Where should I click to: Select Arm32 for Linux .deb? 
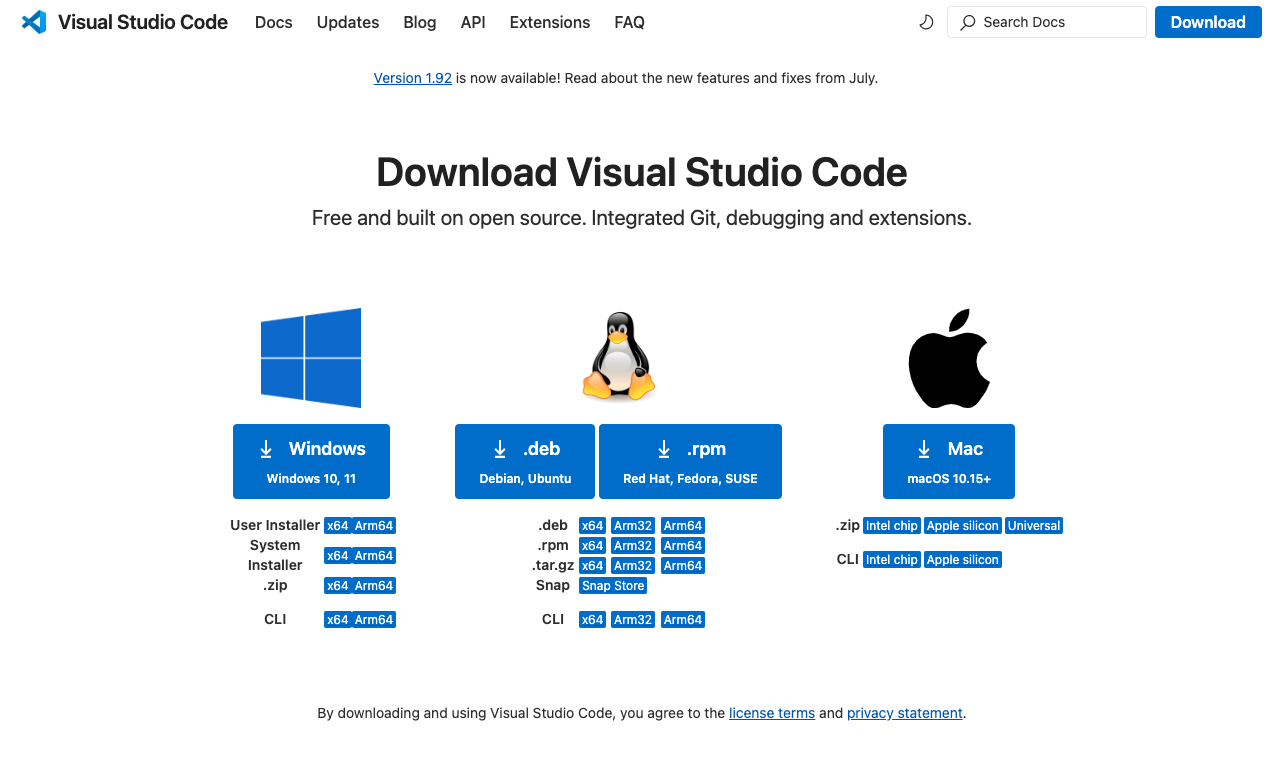pos(633,526)
